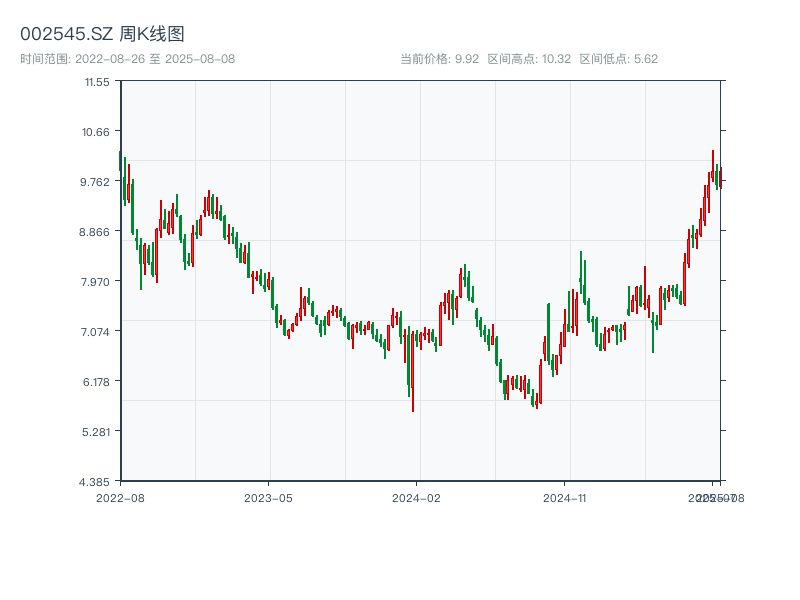The width and height of the screenshot is (800, 600).
Task: Select the 2023-05 x-axis date label
Action: click(268, 497)
